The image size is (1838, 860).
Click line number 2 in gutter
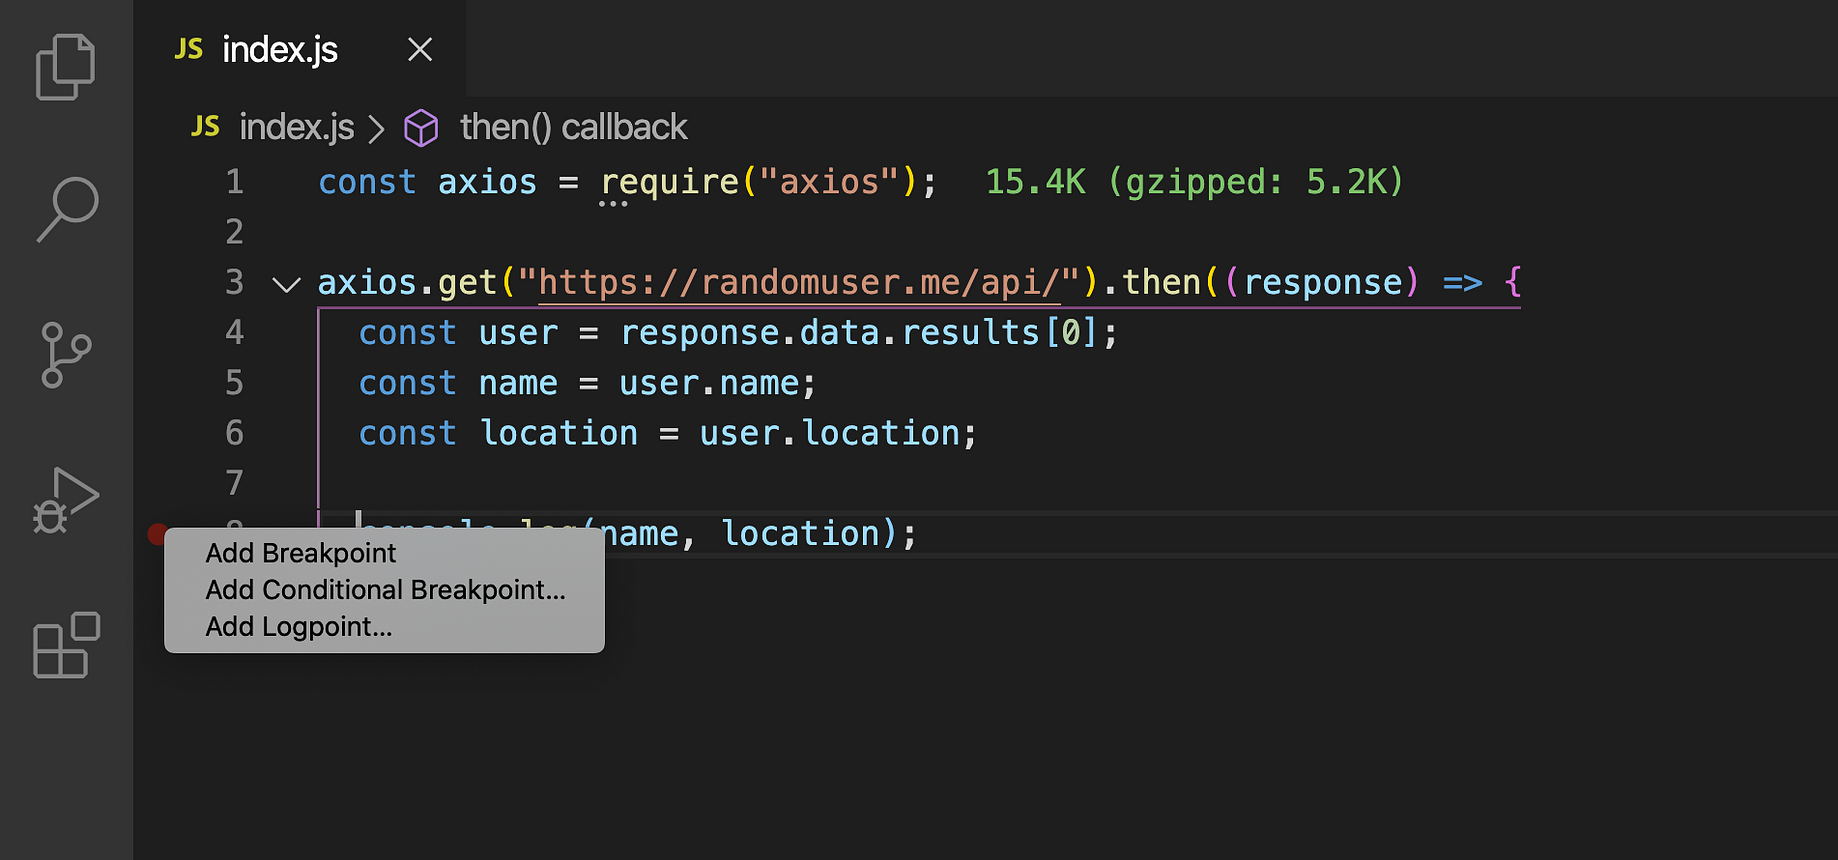point(234,232)
